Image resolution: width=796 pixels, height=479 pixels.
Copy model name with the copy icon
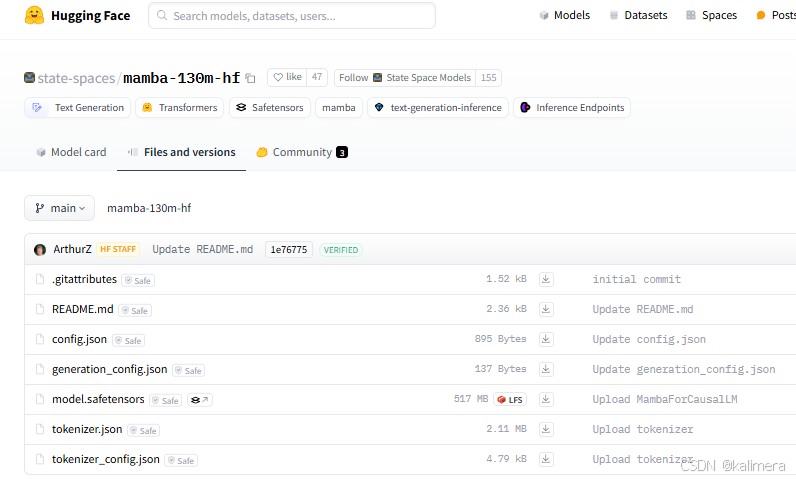click(x=250, y=78)
